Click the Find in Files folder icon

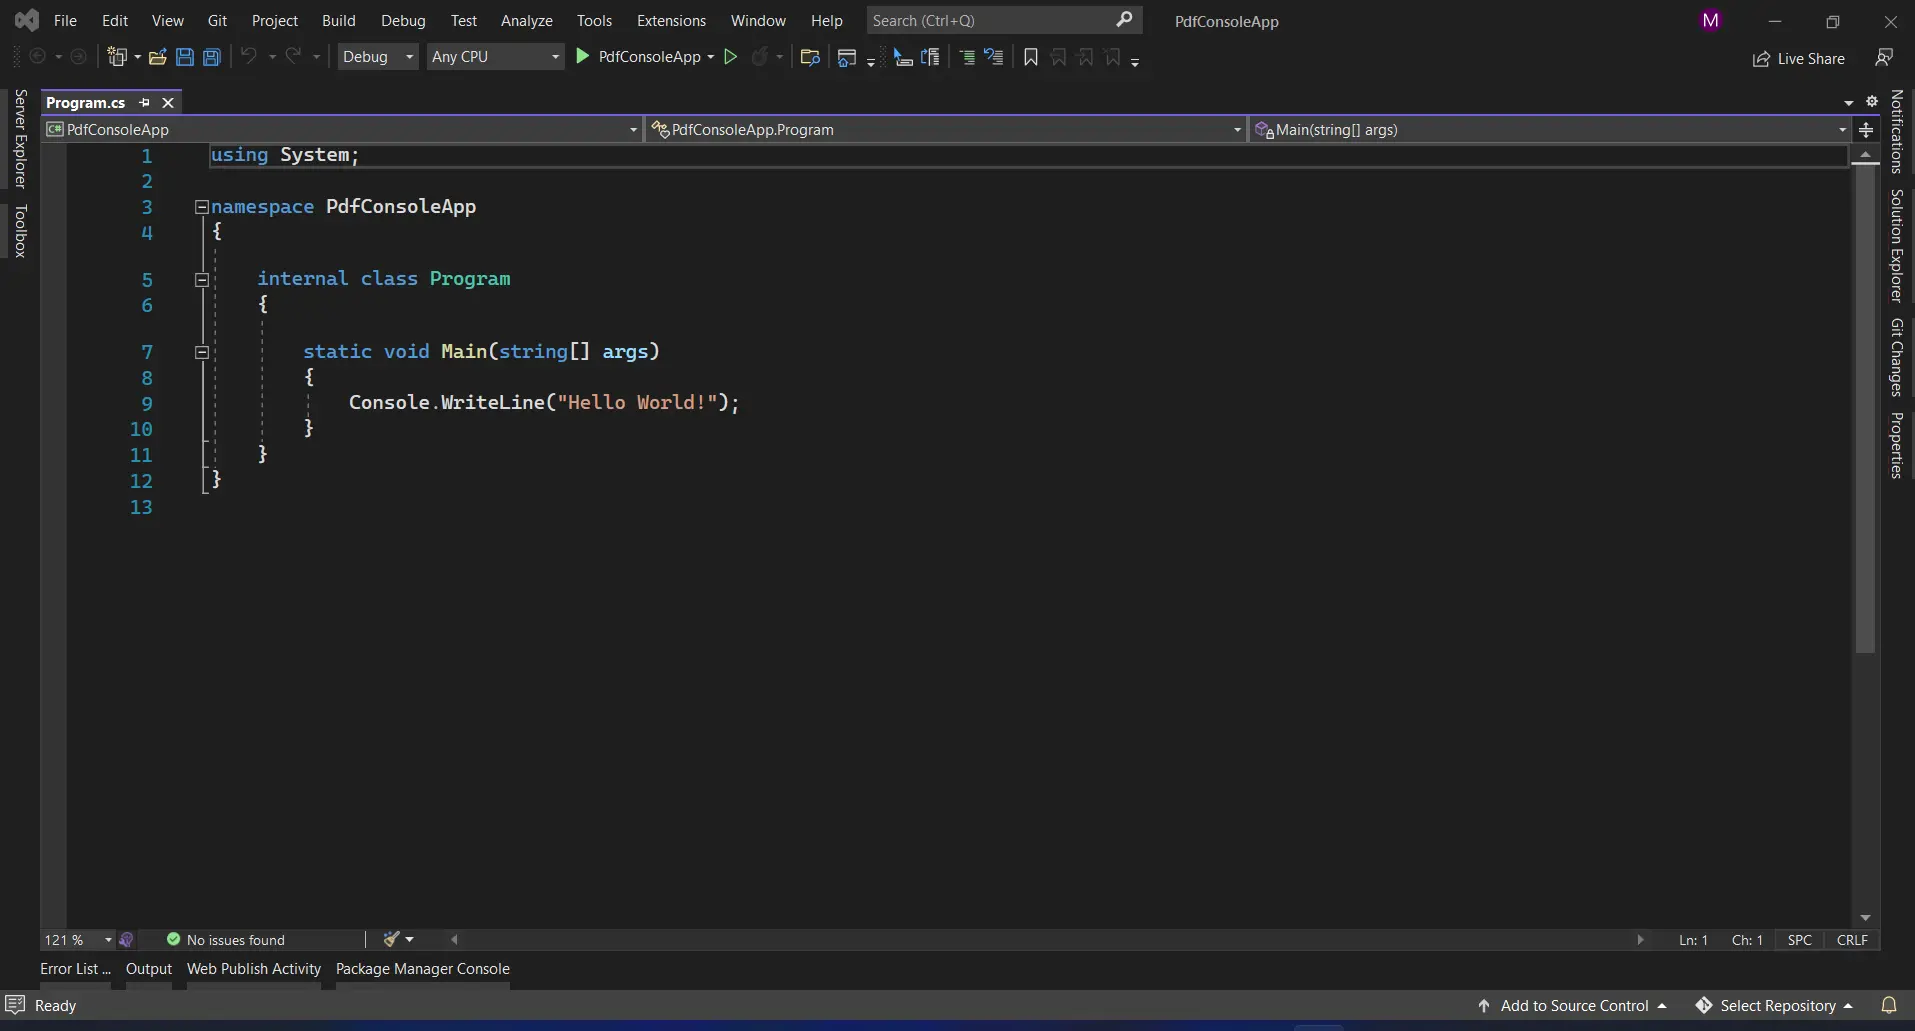pyautogui.click(x=810, y=57)
